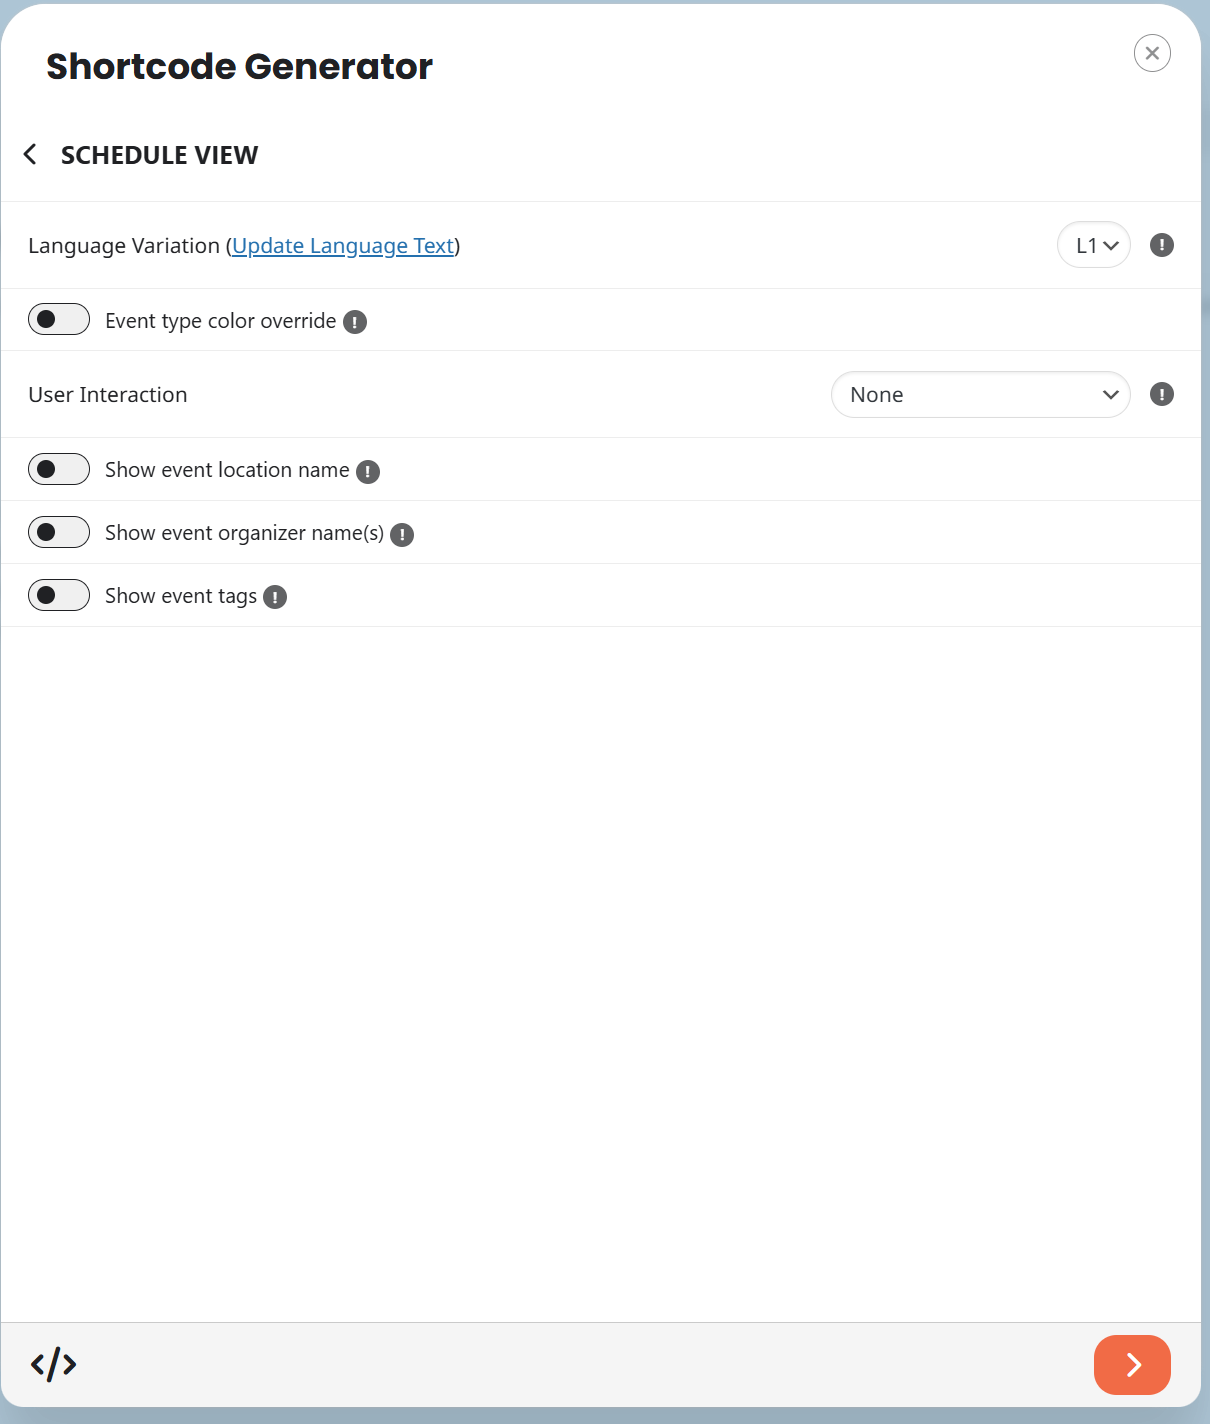Screen dimensions: 1210x1424
Task: Enable Event type color override toggle
Action: click(x=59, y=320)
